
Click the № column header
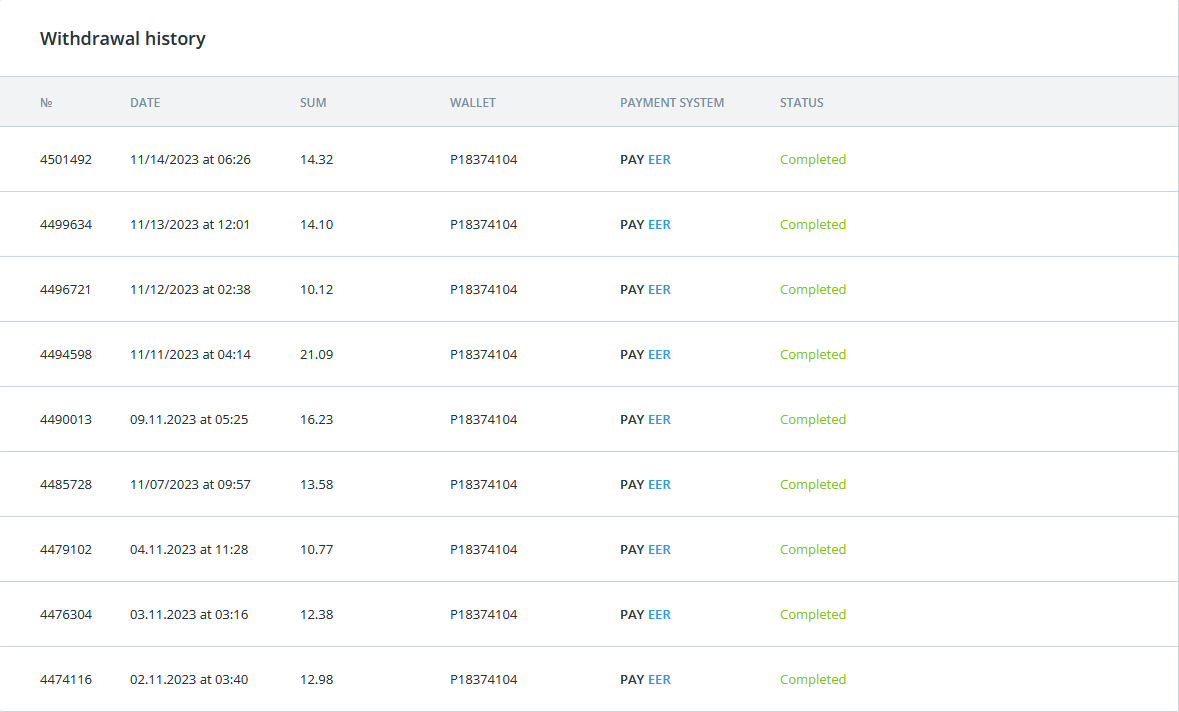point(46,103)
